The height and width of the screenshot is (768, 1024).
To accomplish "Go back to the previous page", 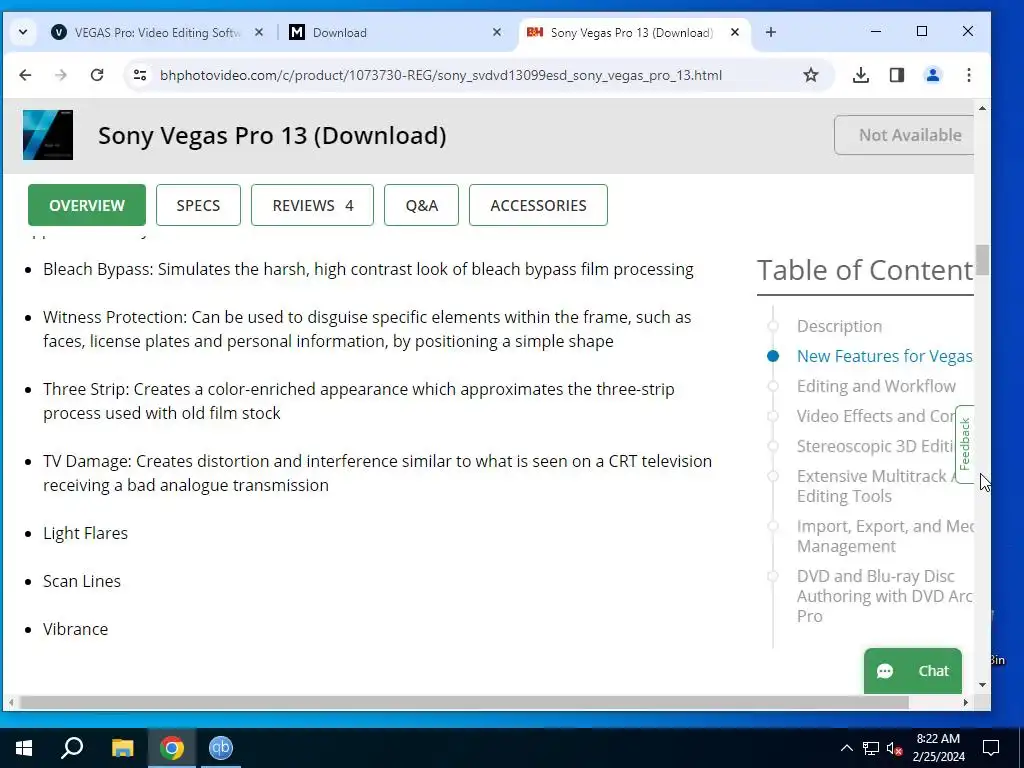I will point(25,75).
